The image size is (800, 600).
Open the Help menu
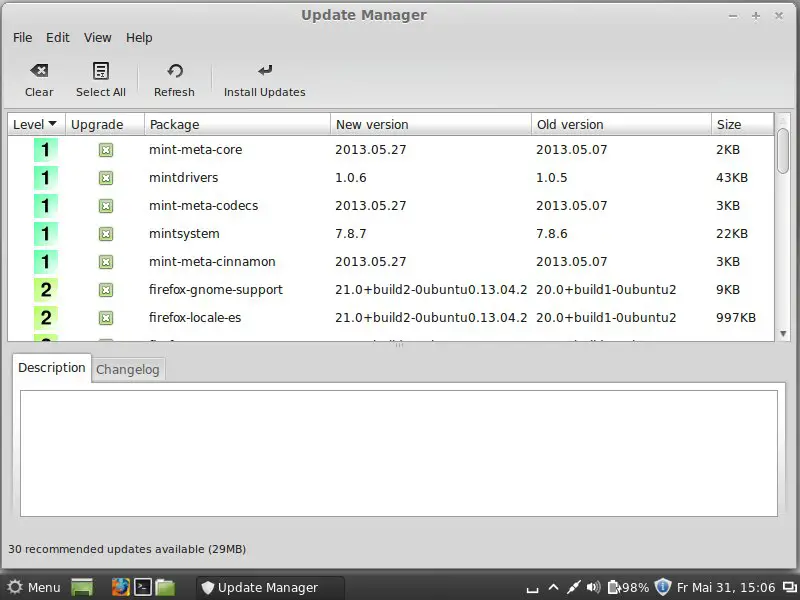tap(139, 38)
